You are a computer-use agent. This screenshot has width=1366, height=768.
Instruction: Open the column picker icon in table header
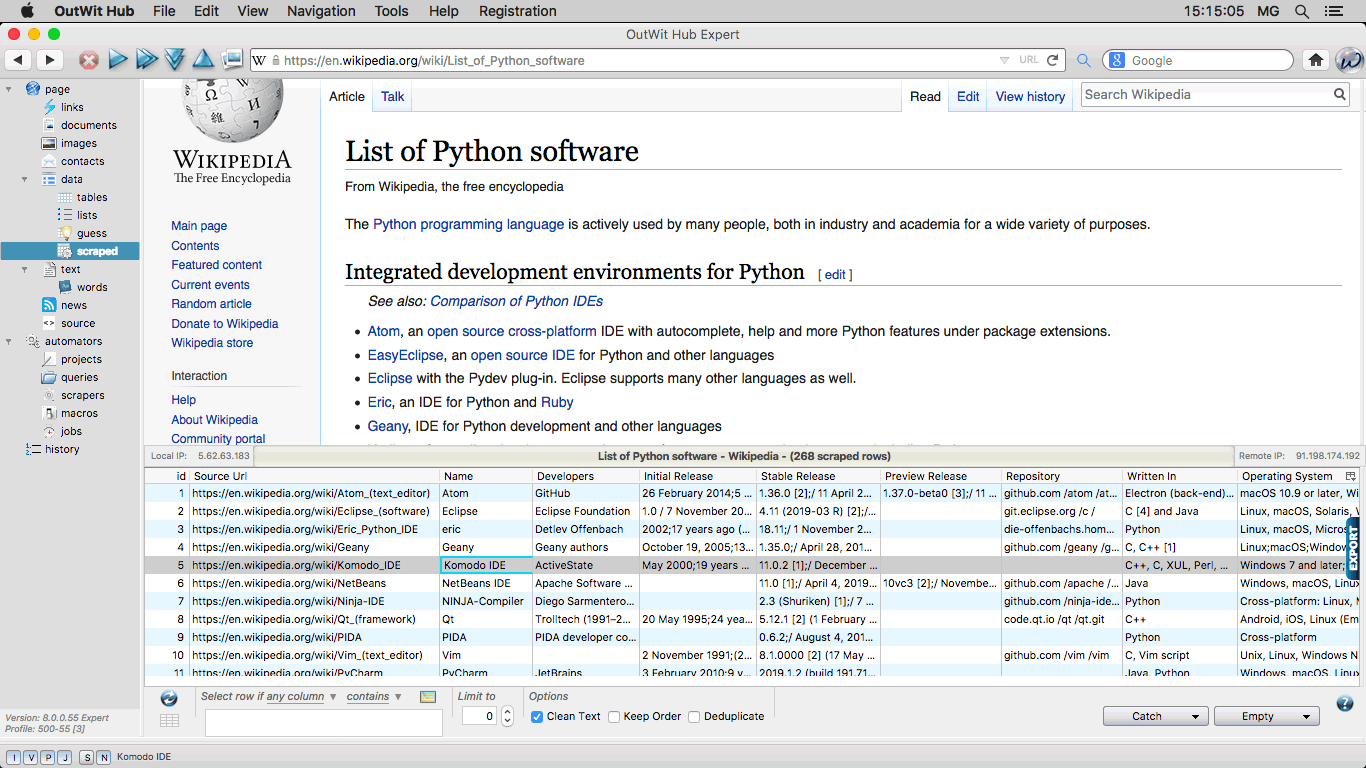pos(1351,476)
